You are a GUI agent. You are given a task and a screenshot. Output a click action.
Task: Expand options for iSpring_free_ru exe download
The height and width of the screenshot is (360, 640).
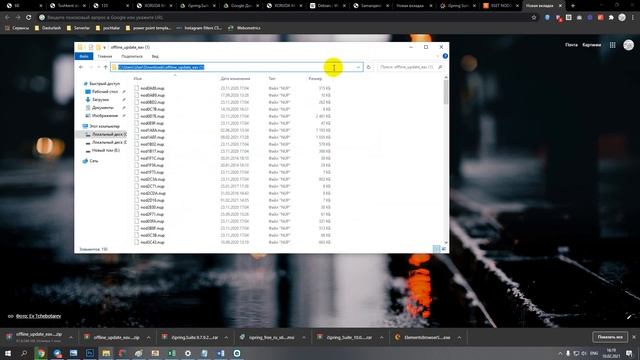pyautogui.click(x=304, y=338)
